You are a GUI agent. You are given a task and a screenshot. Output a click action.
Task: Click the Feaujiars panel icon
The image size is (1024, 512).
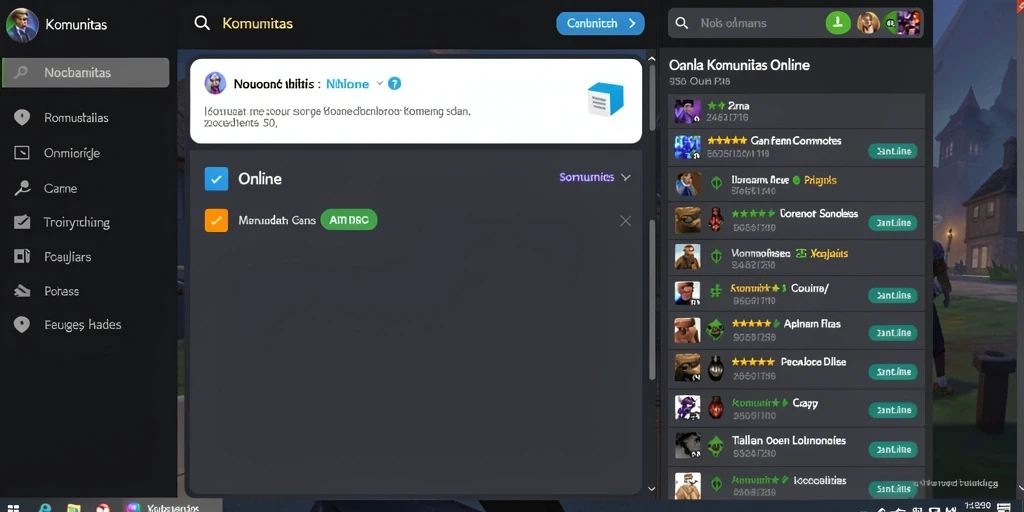[22, 256]
